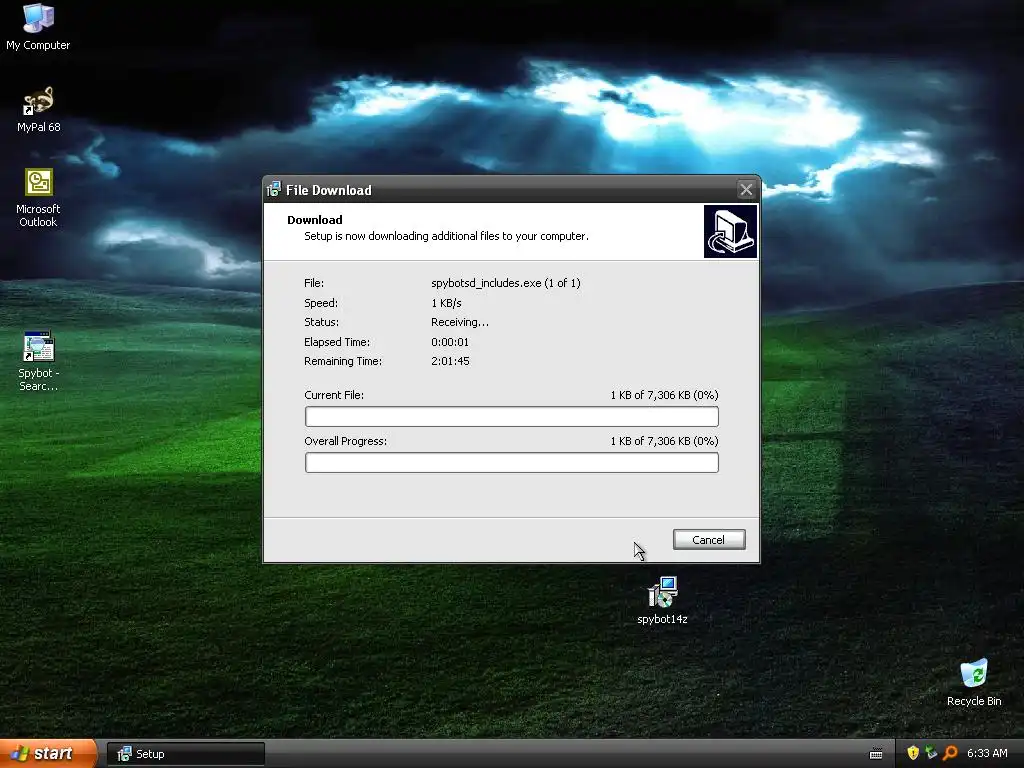Click the Remaining Time: label
The width and height of the screenshot is (1024, 768).
click(x=343, y=361)
